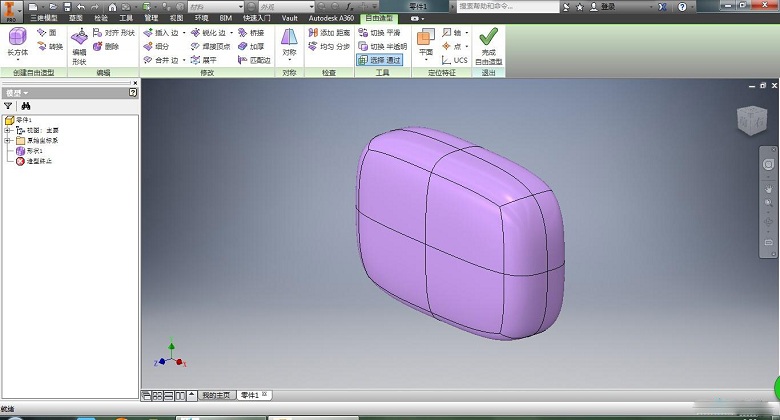
Task: Click the 添加距离 (Add Distance) button
Action: pos(328,32)
